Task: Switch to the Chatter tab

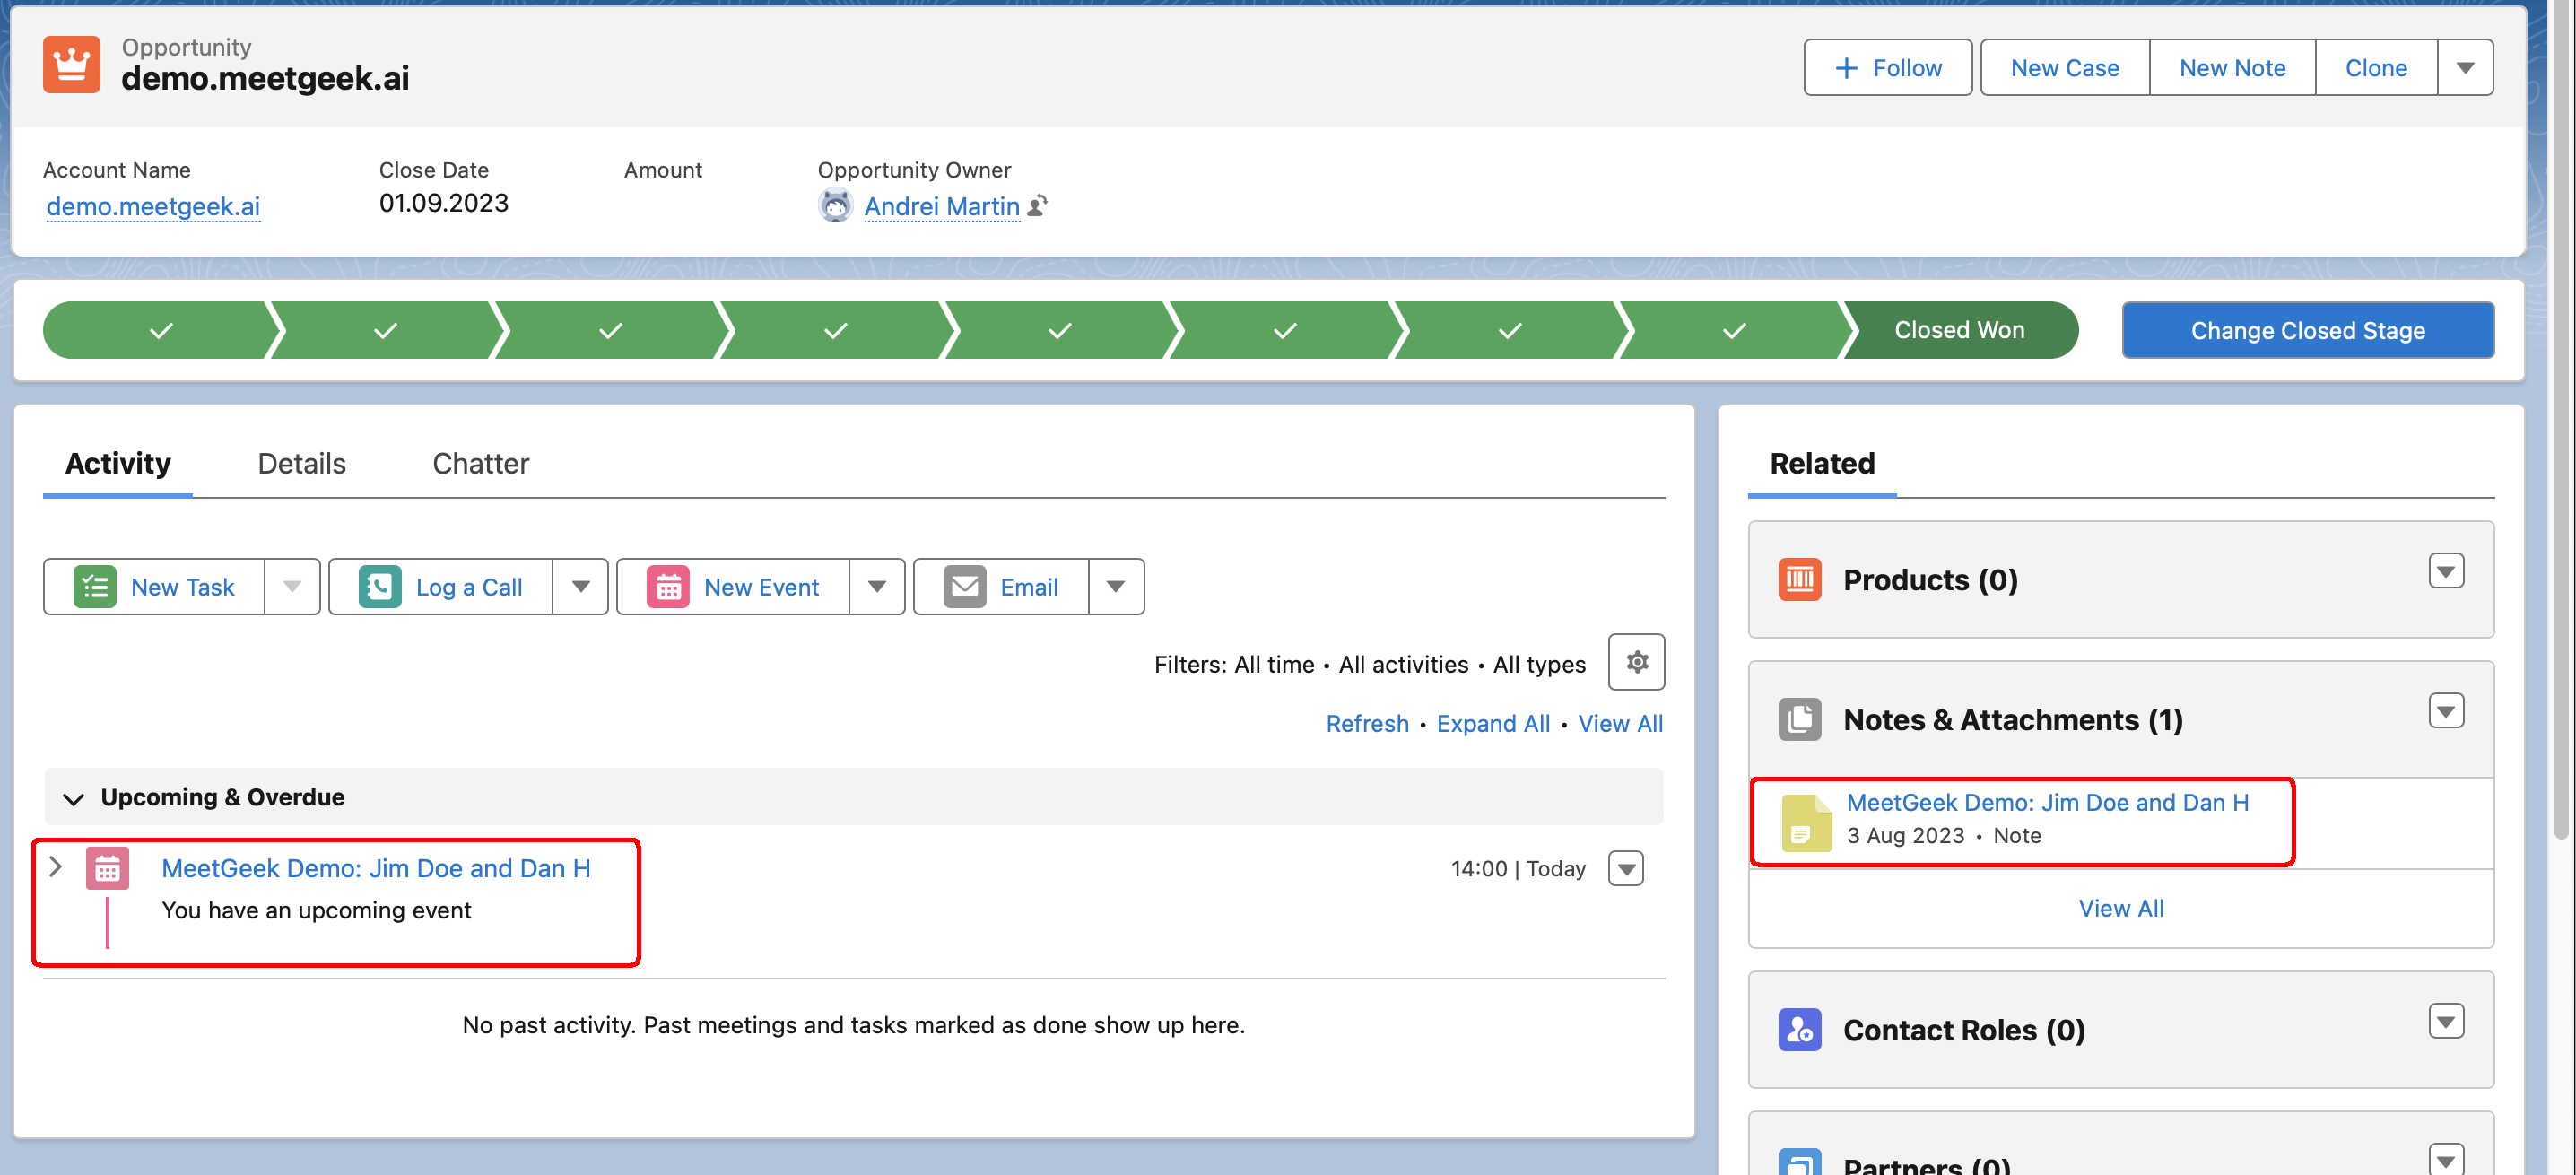Action: (x=480, y=464)
